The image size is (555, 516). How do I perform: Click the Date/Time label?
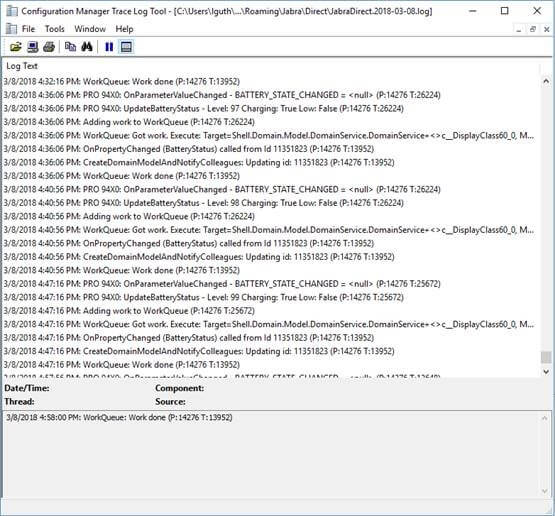pyautogui.click(x=27, y=388)
